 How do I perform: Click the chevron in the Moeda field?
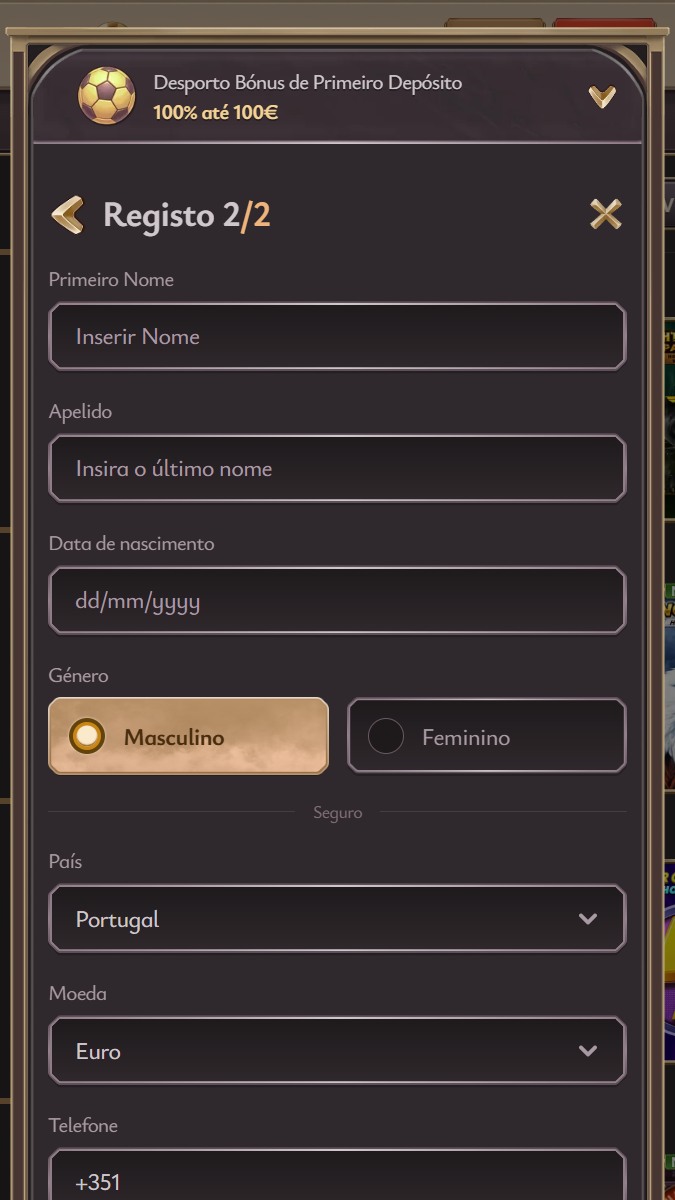(588, 1051)
